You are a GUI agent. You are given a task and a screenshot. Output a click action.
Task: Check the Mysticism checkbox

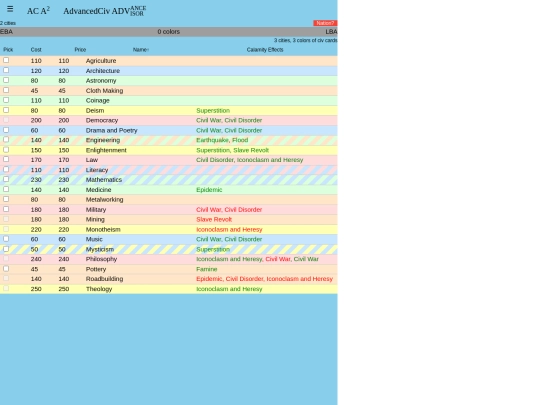tap(6, 249)
